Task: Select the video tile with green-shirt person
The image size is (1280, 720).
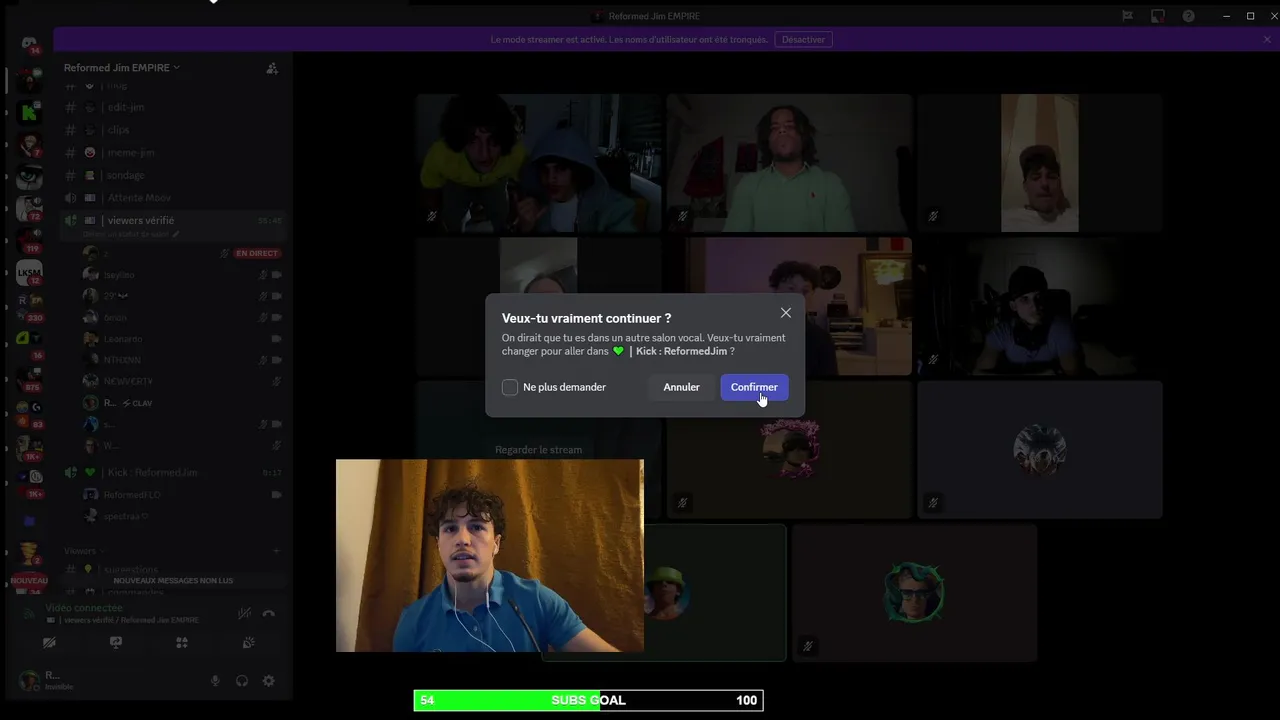Action: tap(789, 163)
